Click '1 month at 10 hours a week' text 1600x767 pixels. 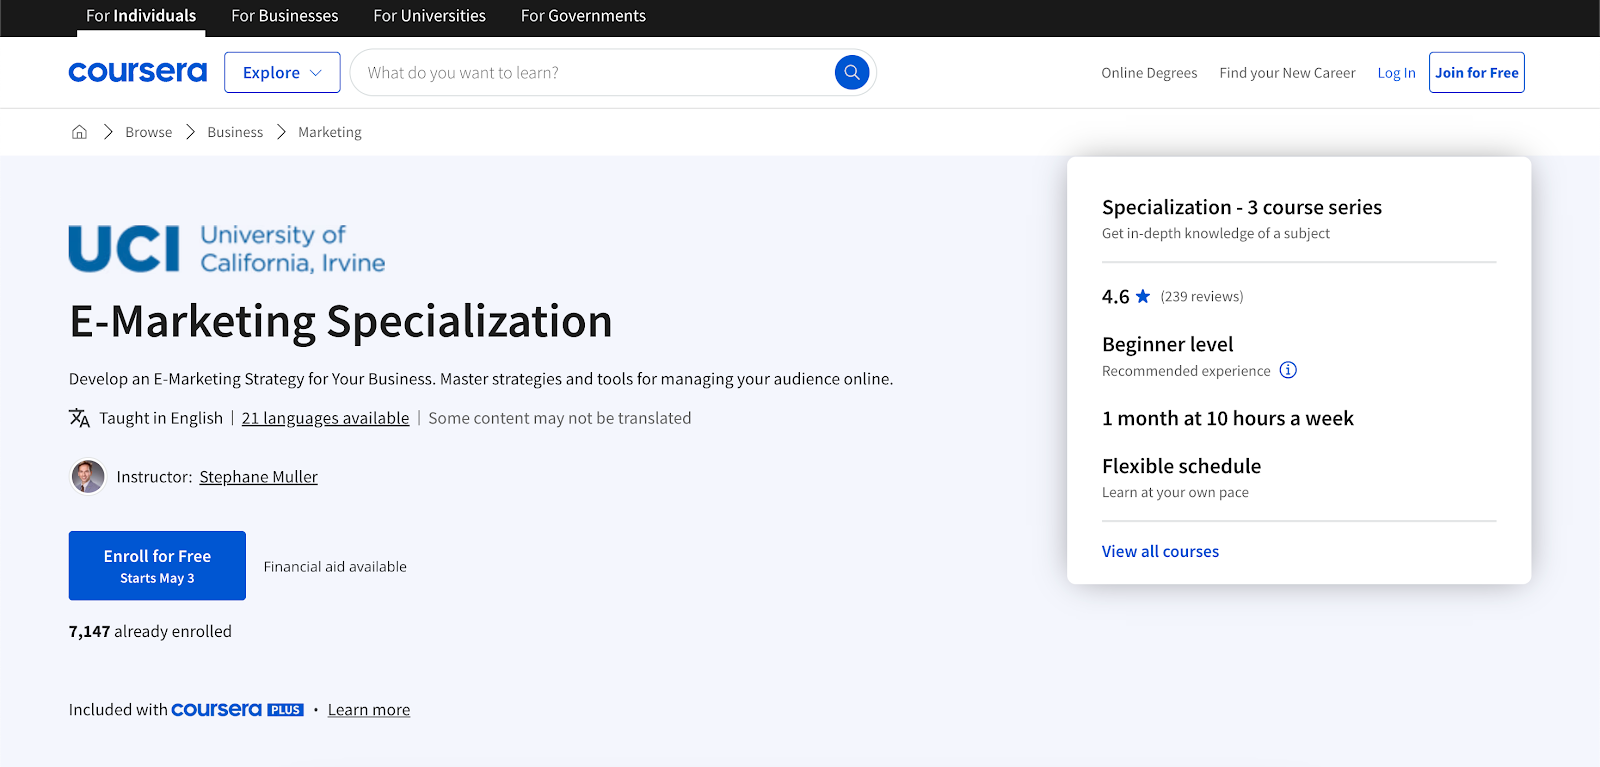coord(1228,418)
